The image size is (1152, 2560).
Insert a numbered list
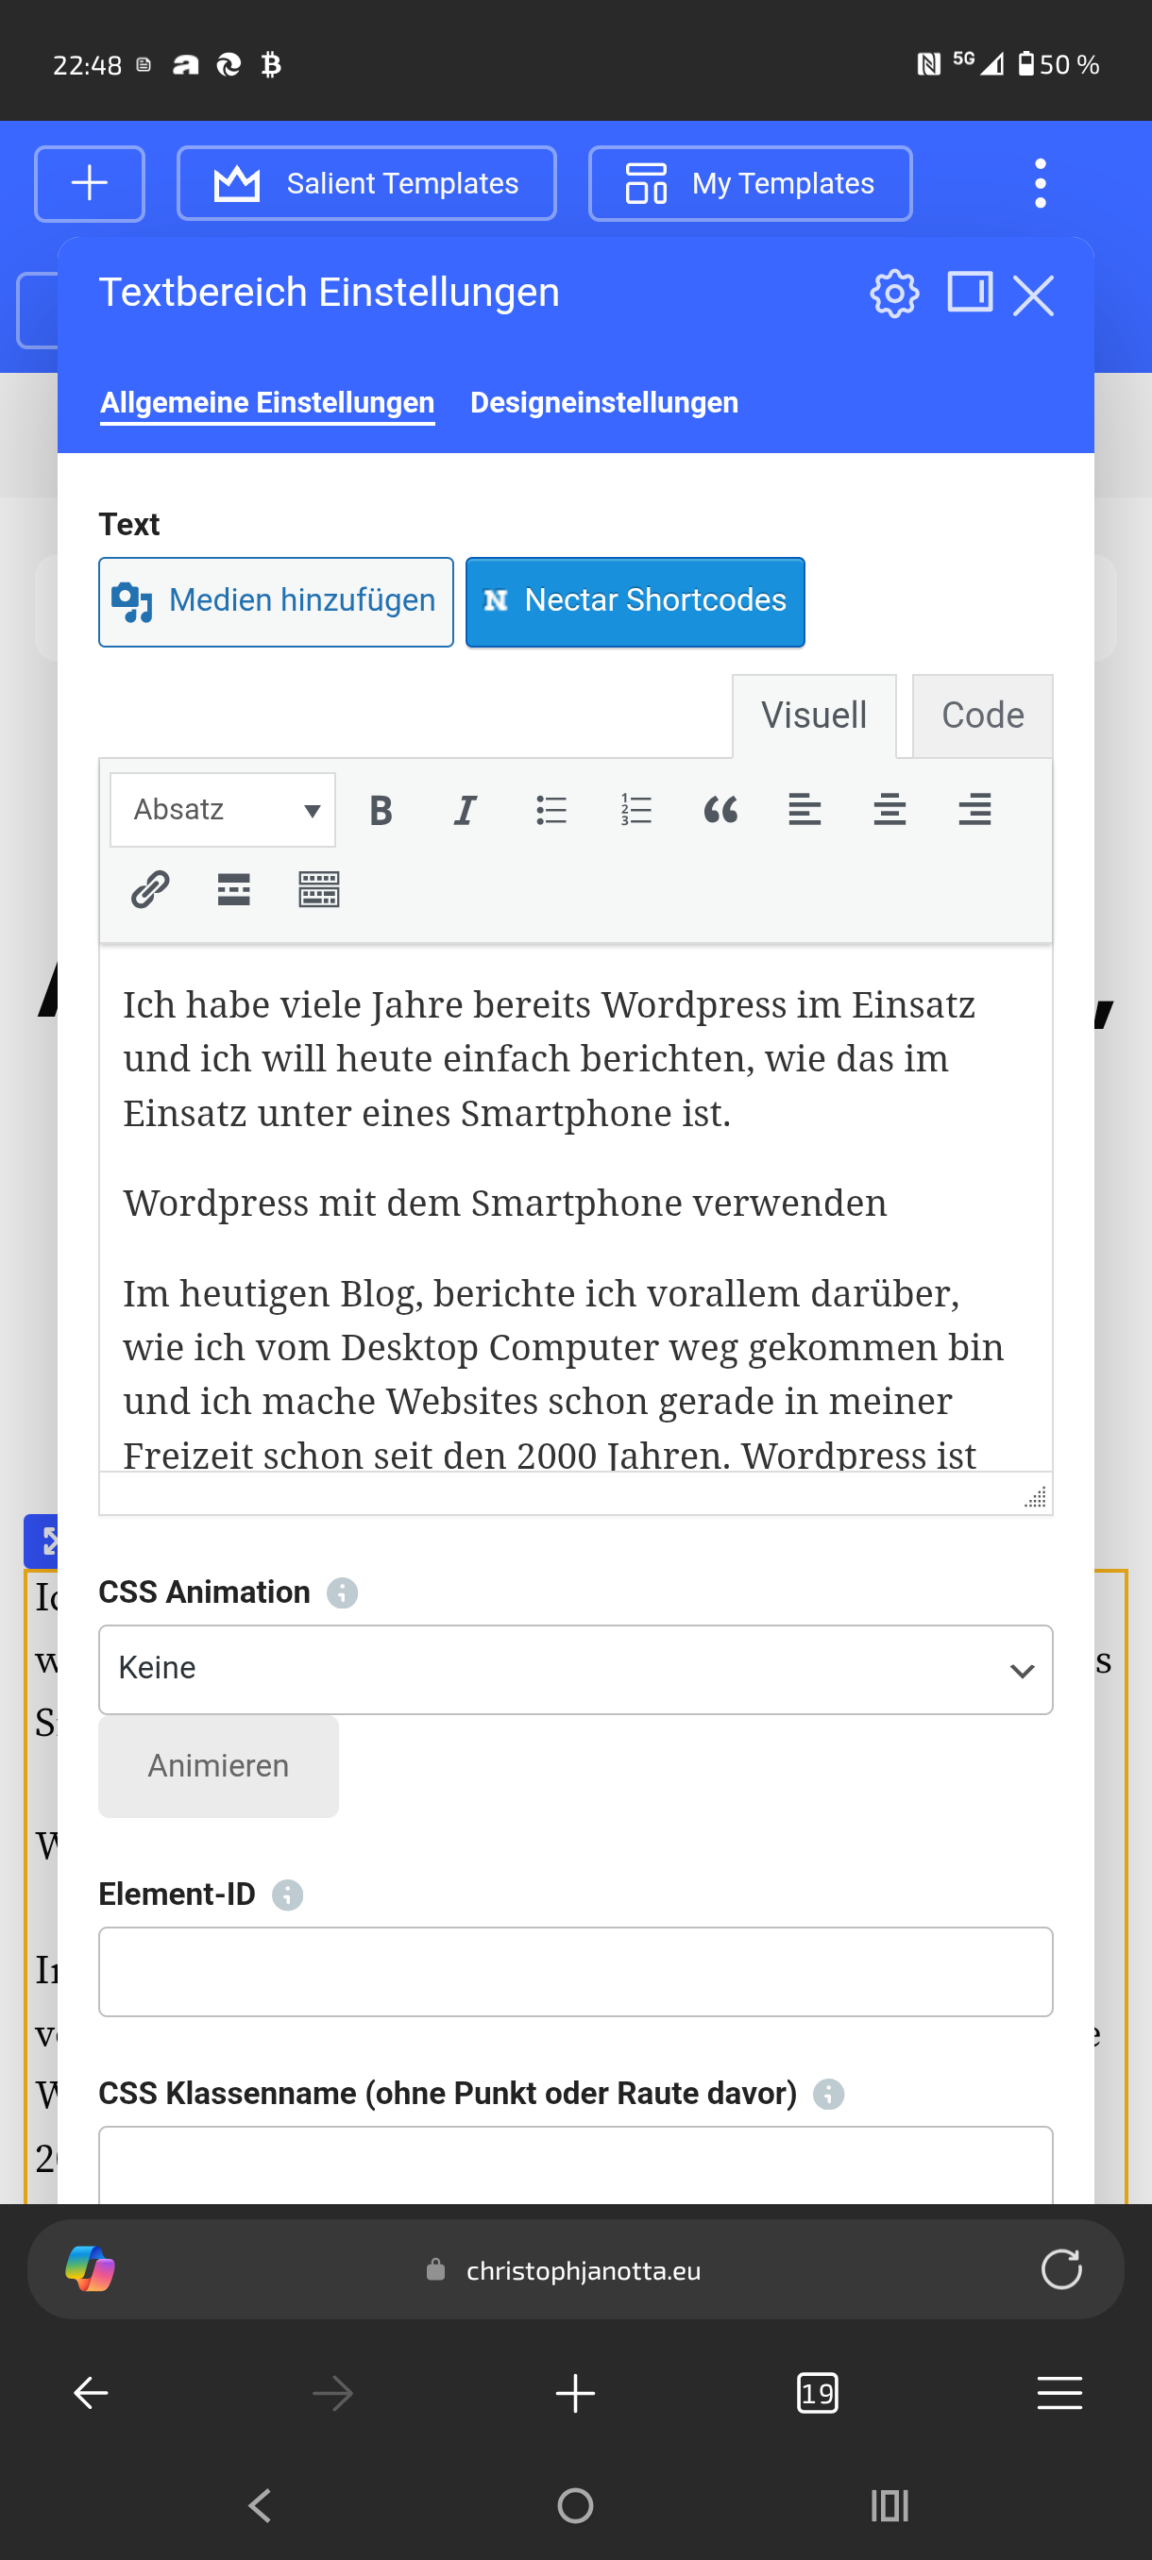coord(636,809)
